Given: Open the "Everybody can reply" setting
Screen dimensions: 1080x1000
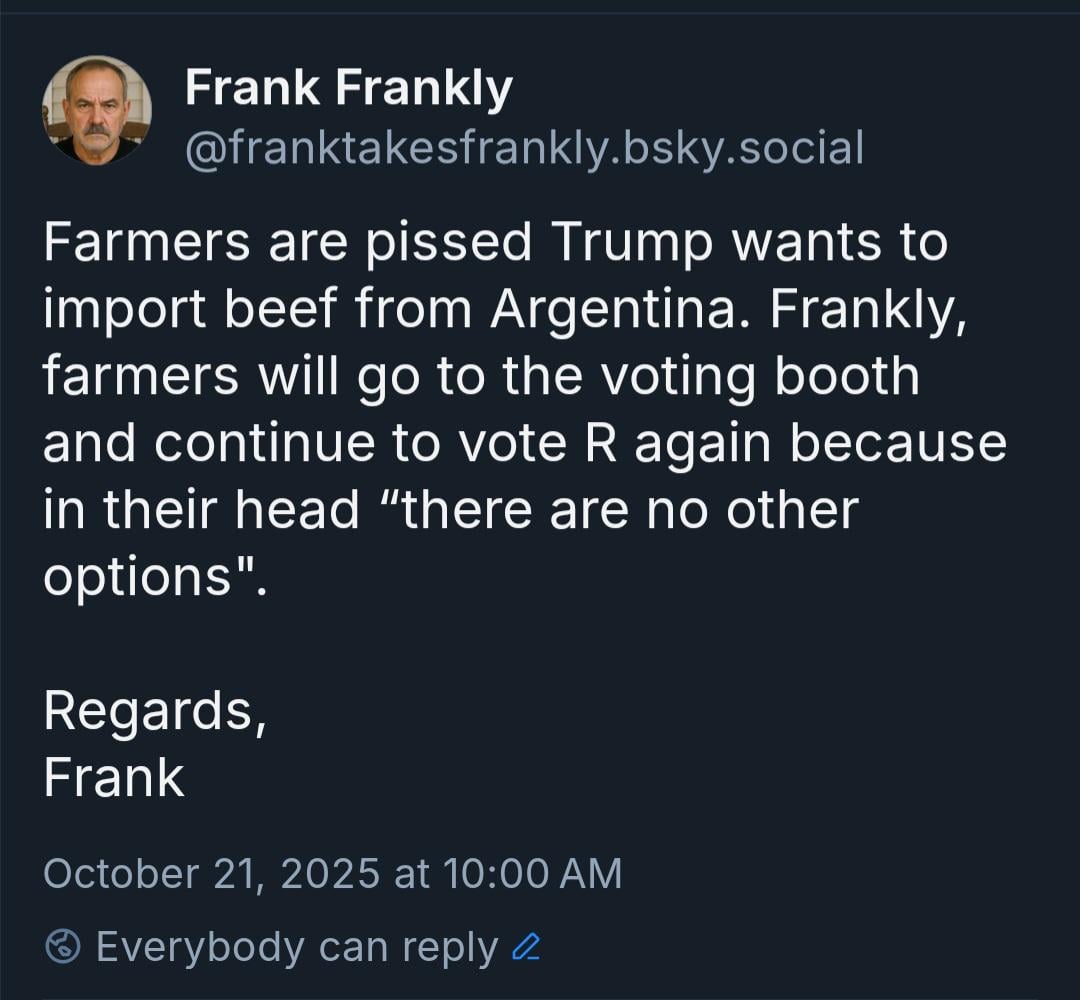Looking at the screenshot, I should point(297,947).
